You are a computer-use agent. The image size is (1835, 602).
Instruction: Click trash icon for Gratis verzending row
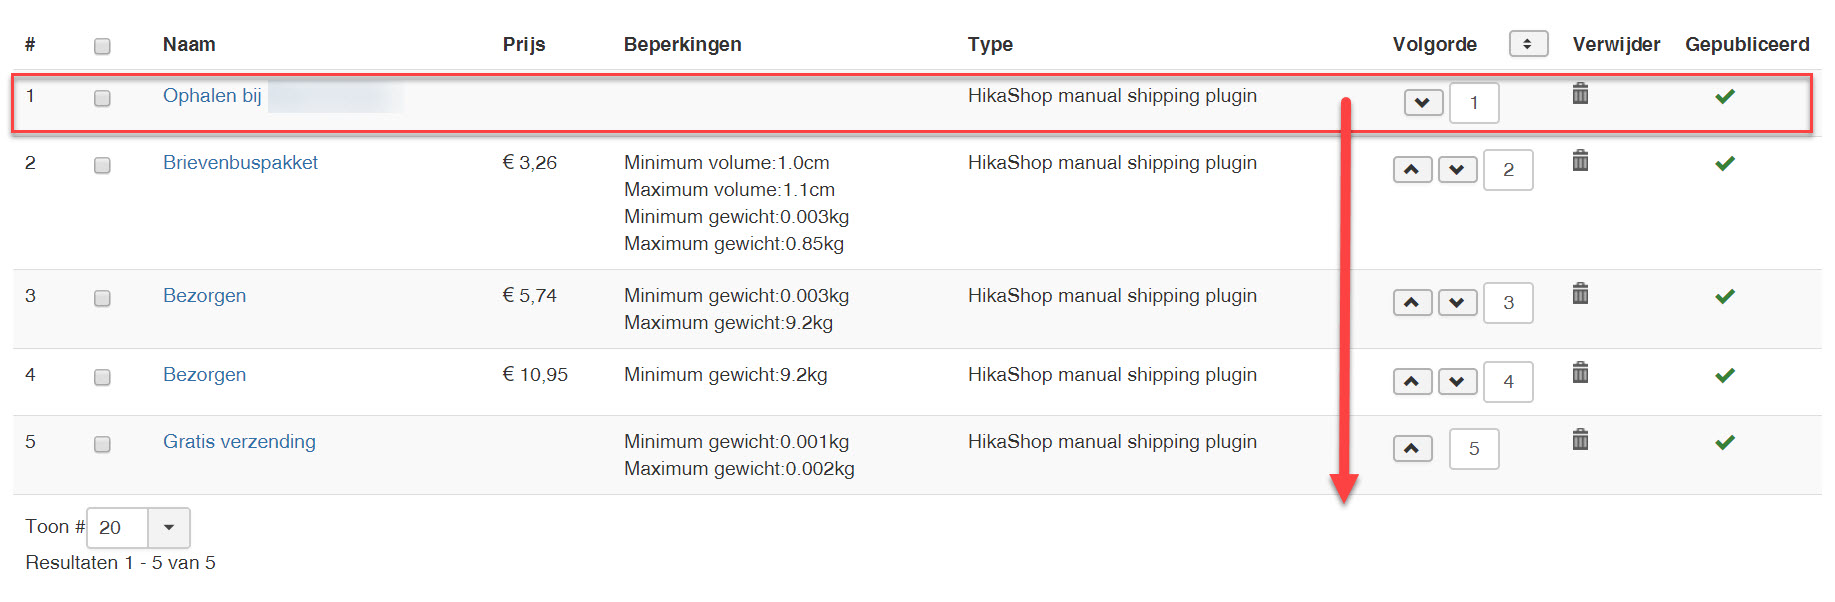point(1580,440)
